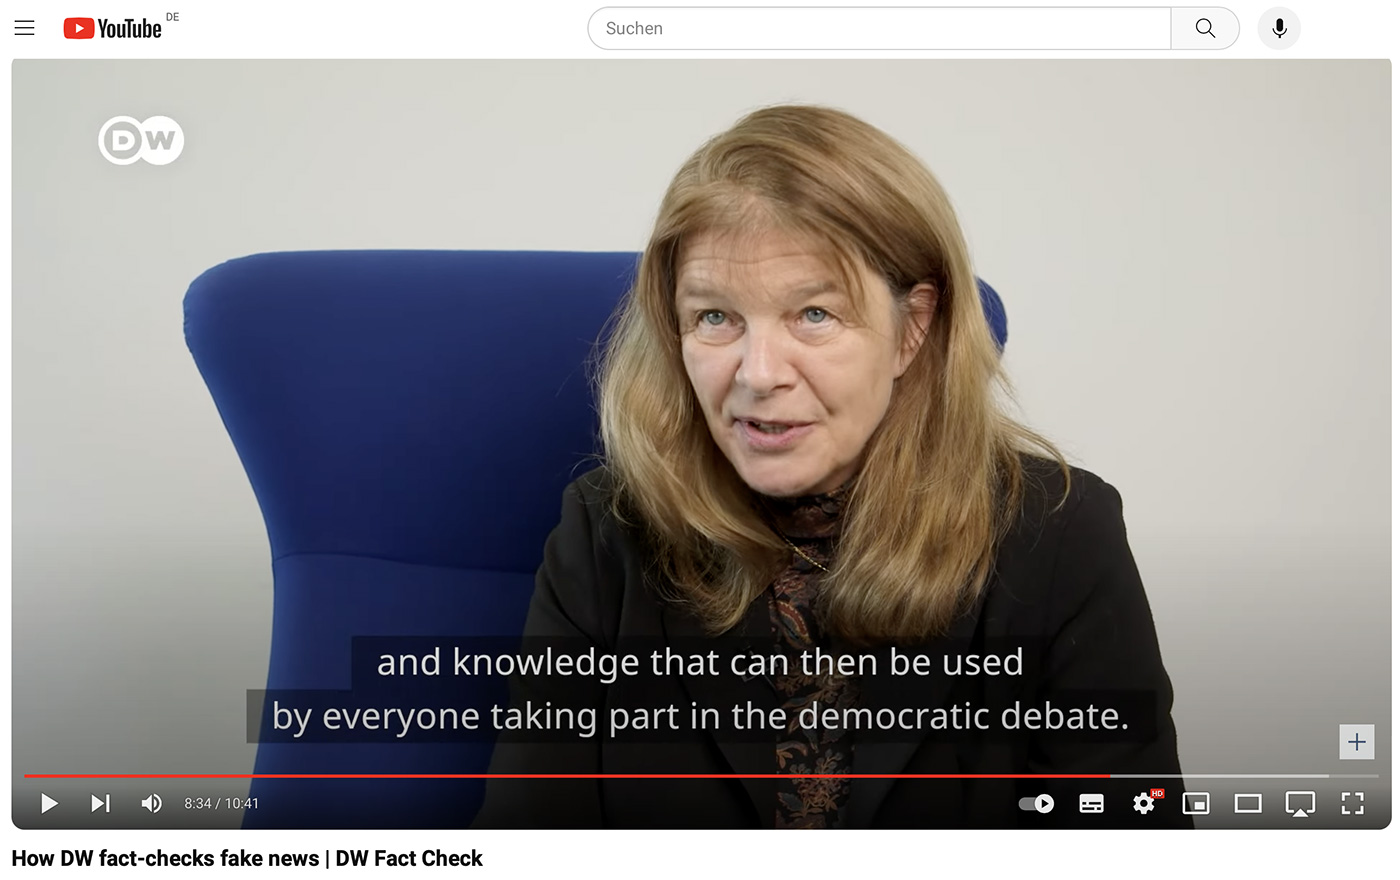Play the paused video
The width and height of the screenshot is (1400, 880).
coord(49,803)
